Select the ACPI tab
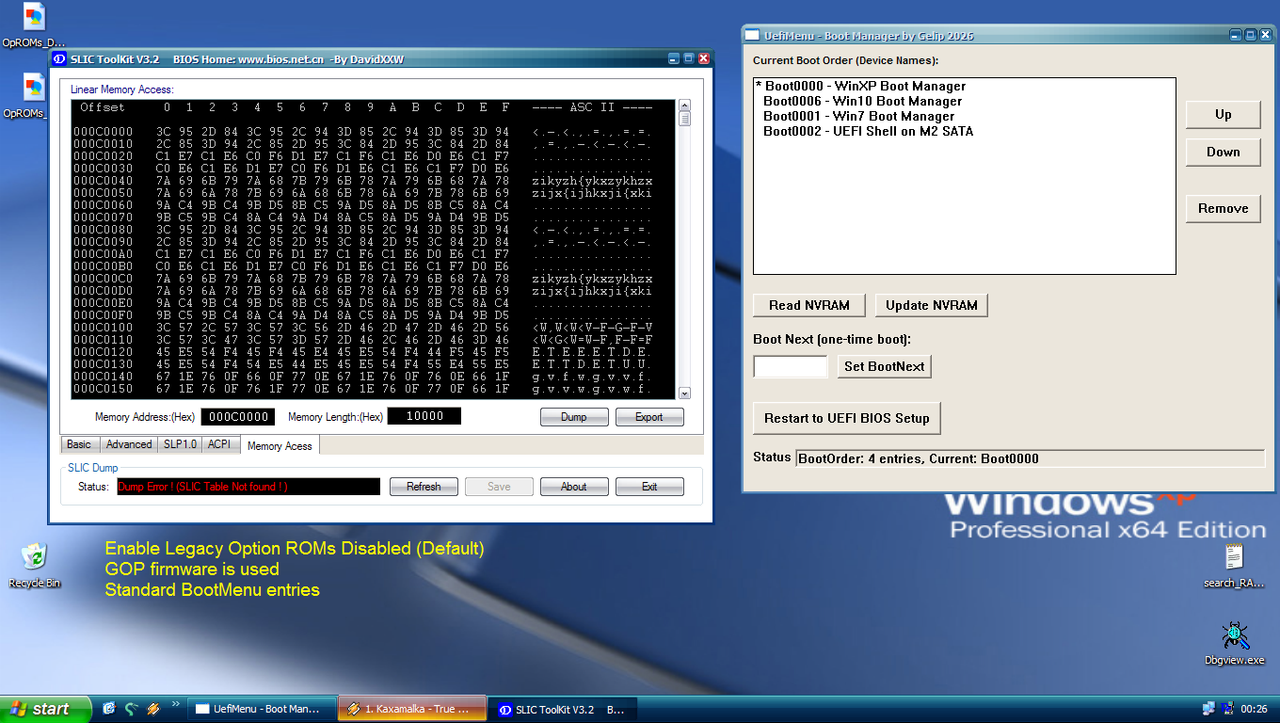This screenshot has height=723, width=1280. [219, 444]
